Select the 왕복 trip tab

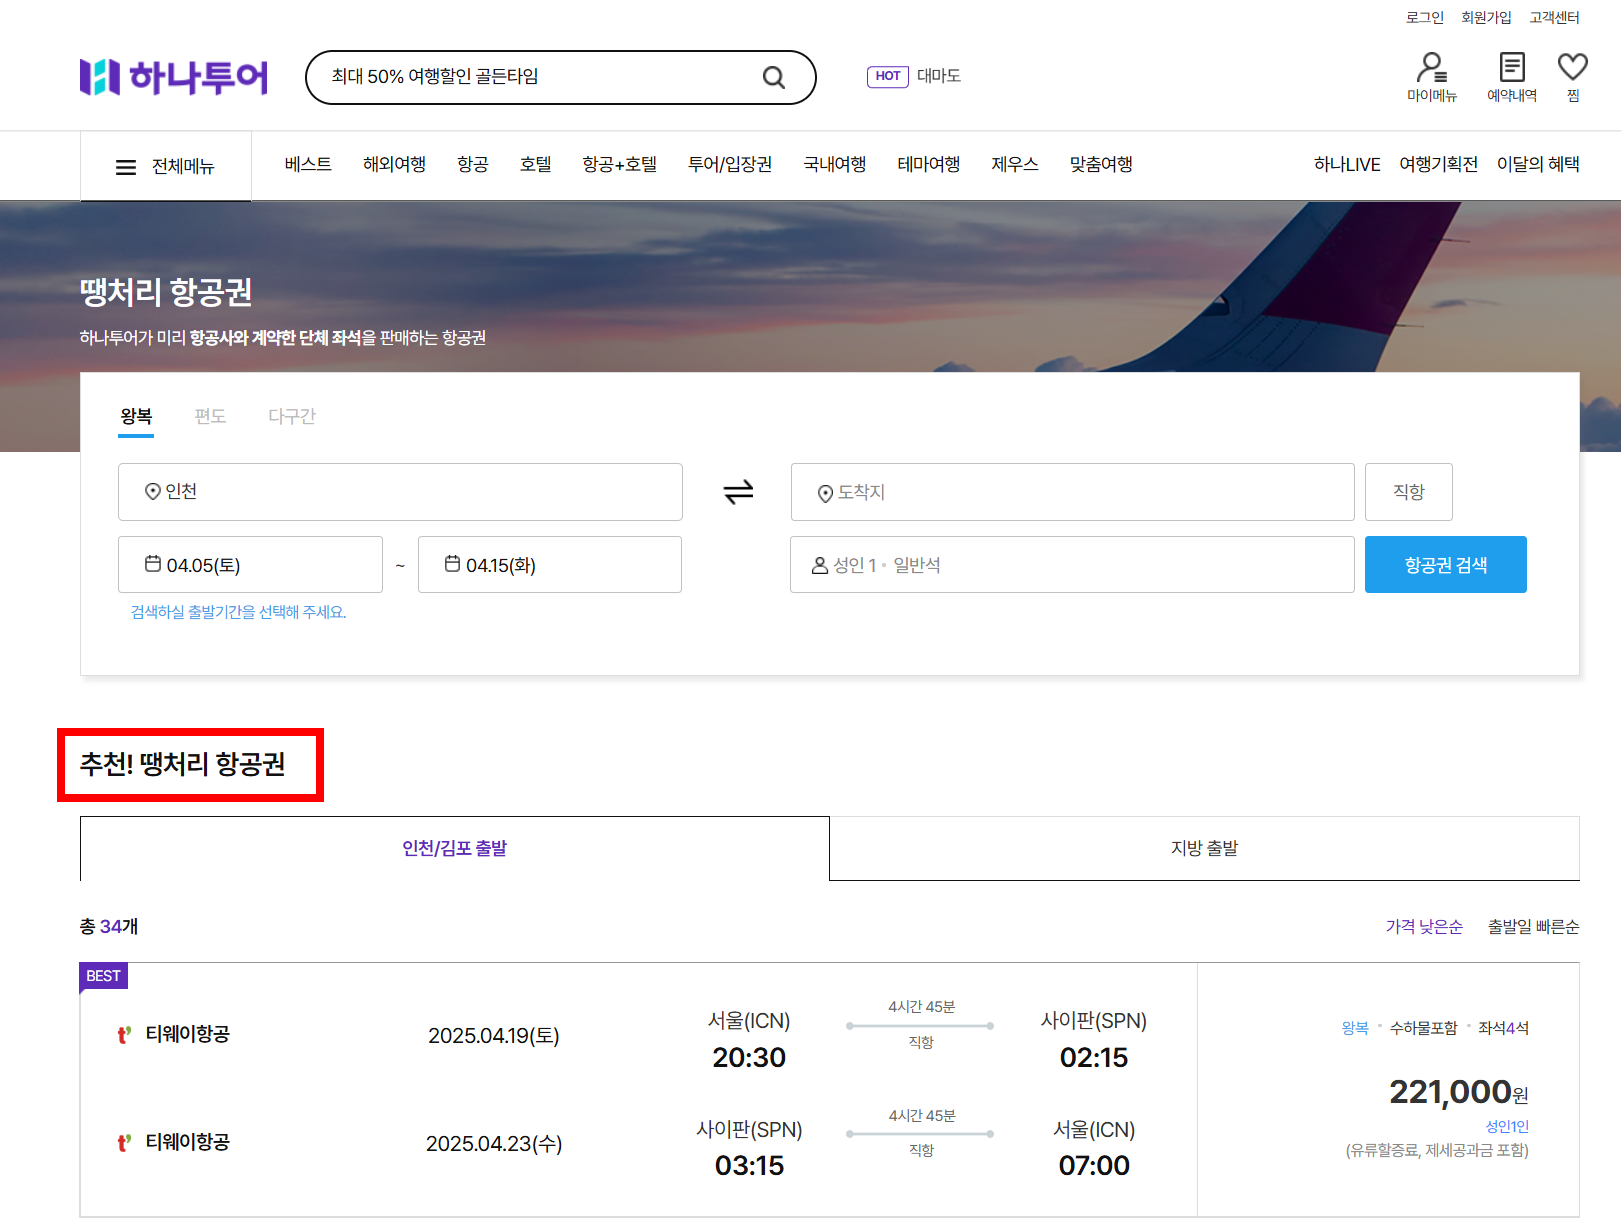136,417
